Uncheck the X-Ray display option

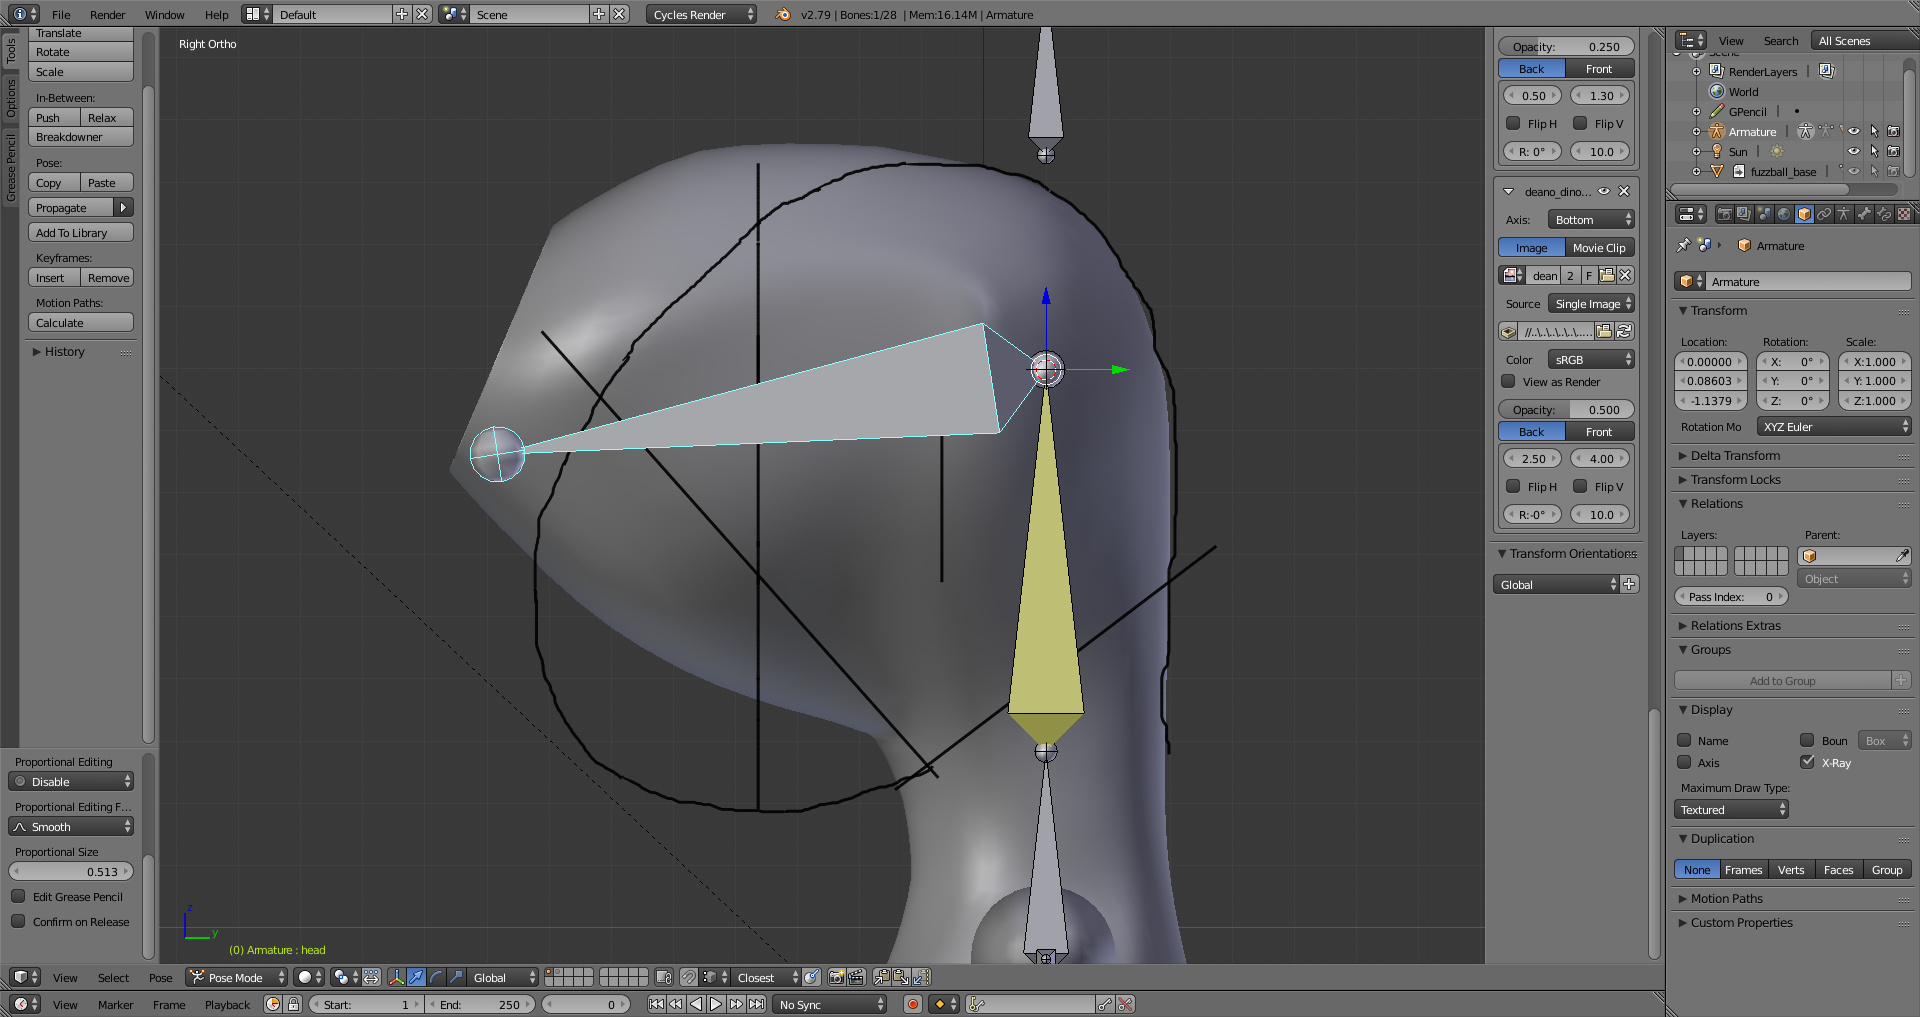1807,762
